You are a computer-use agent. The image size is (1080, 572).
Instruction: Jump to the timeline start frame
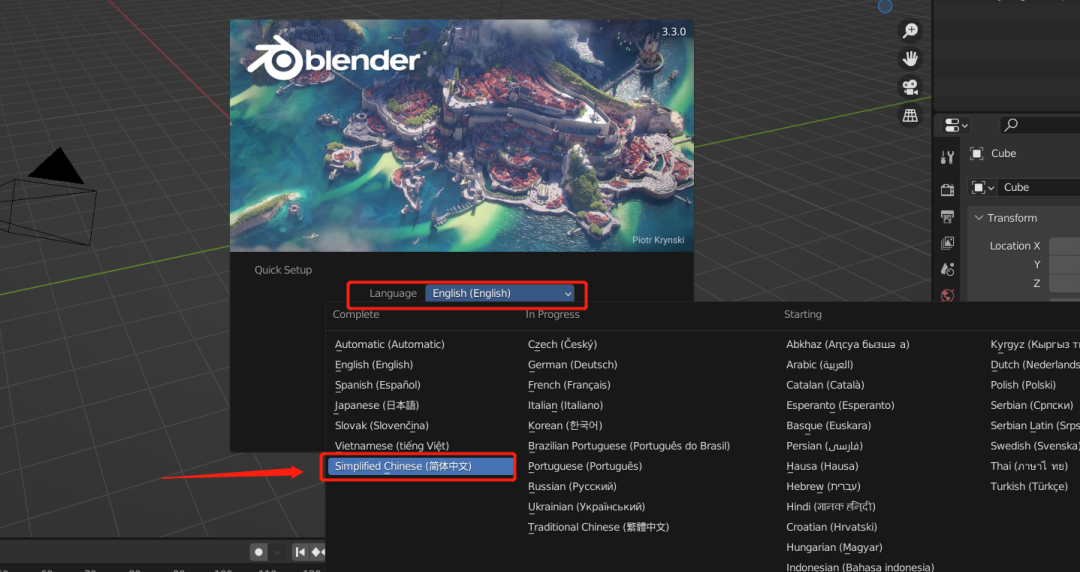[300, 552]
